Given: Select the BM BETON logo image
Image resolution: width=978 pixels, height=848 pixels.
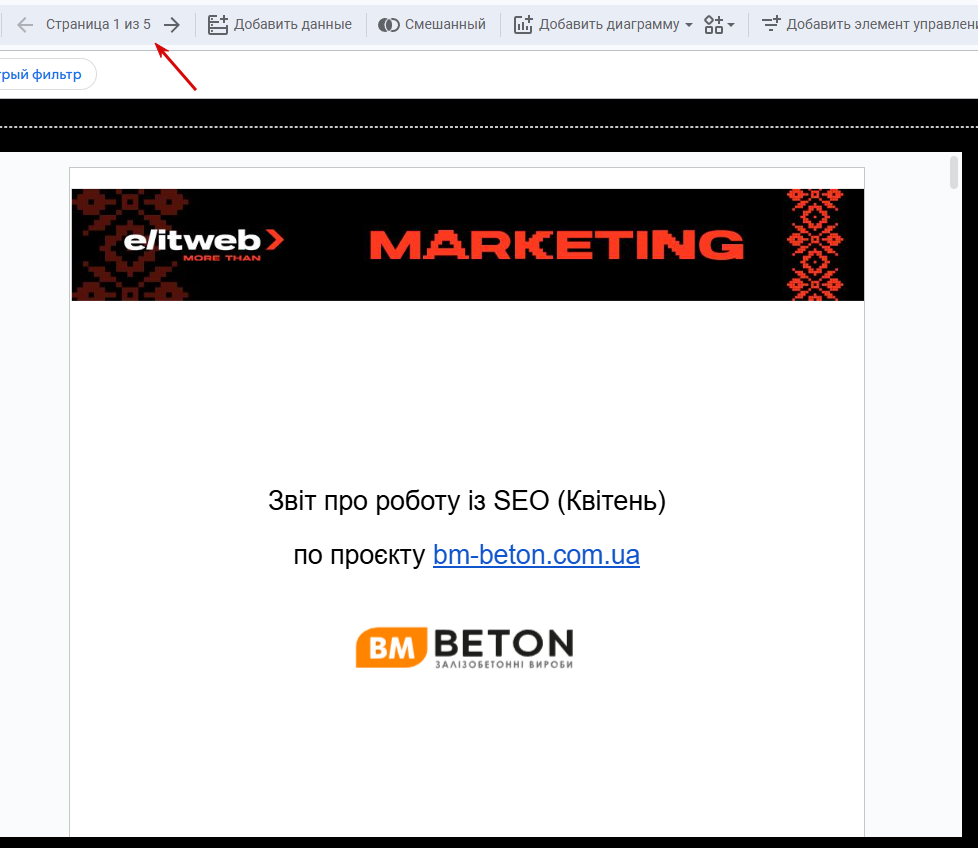Looking at the screenshot, I should [465, 648].
